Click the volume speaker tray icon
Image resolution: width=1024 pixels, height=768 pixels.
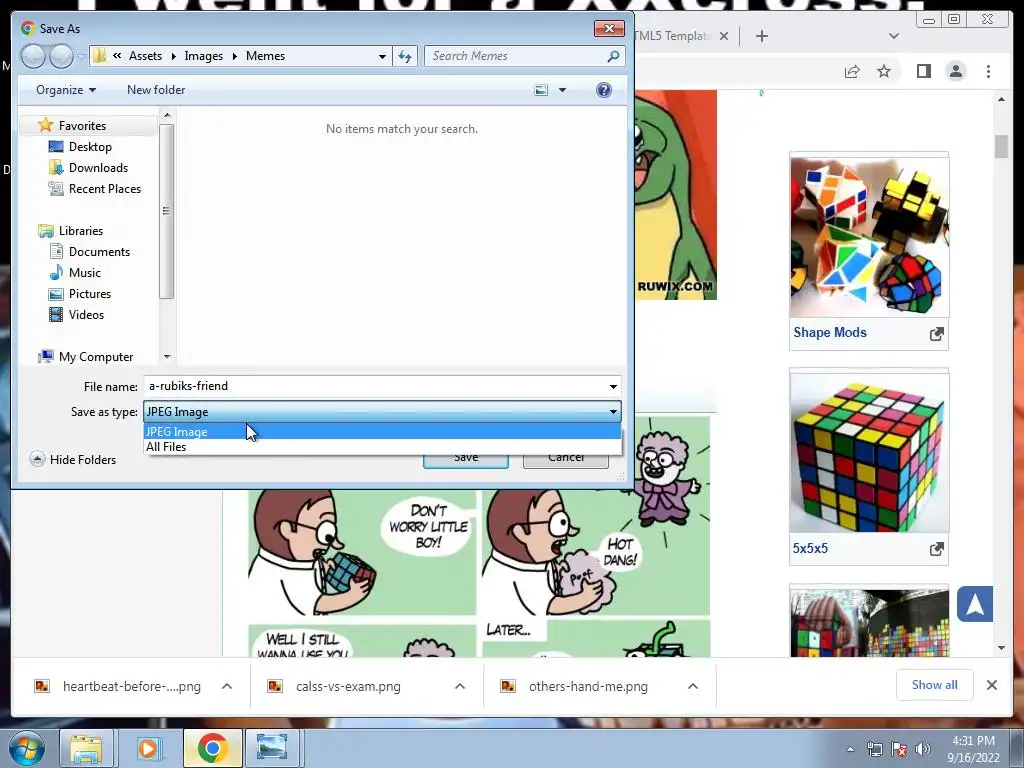pyautogui.click(x=922, y=749)
